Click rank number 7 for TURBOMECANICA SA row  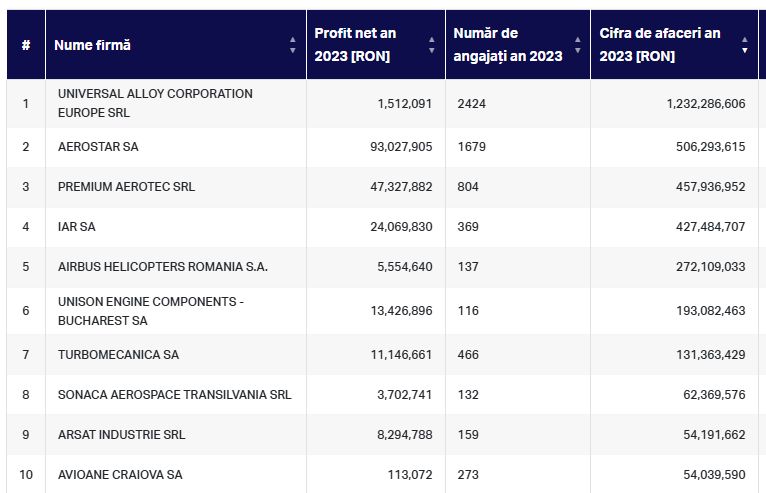(26, 355)
